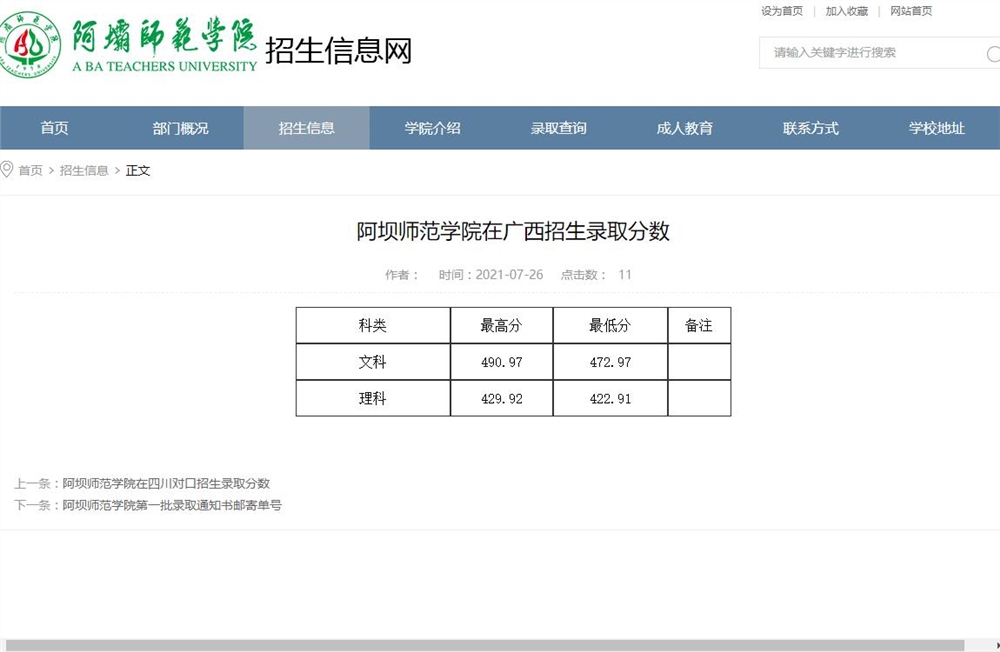Click the 理科 row label cell
1000x652 pixels.
click(x=373, y=399)
